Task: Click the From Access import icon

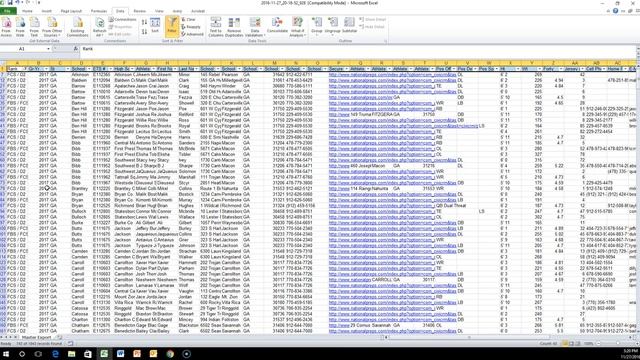Action: [6, 27]
